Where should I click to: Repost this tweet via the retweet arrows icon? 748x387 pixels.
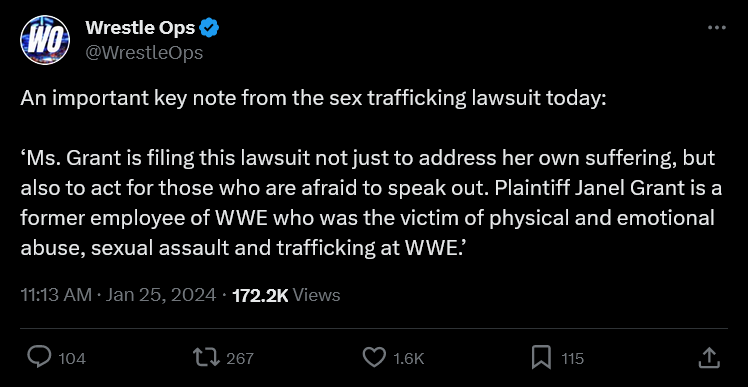pos(206,358)
